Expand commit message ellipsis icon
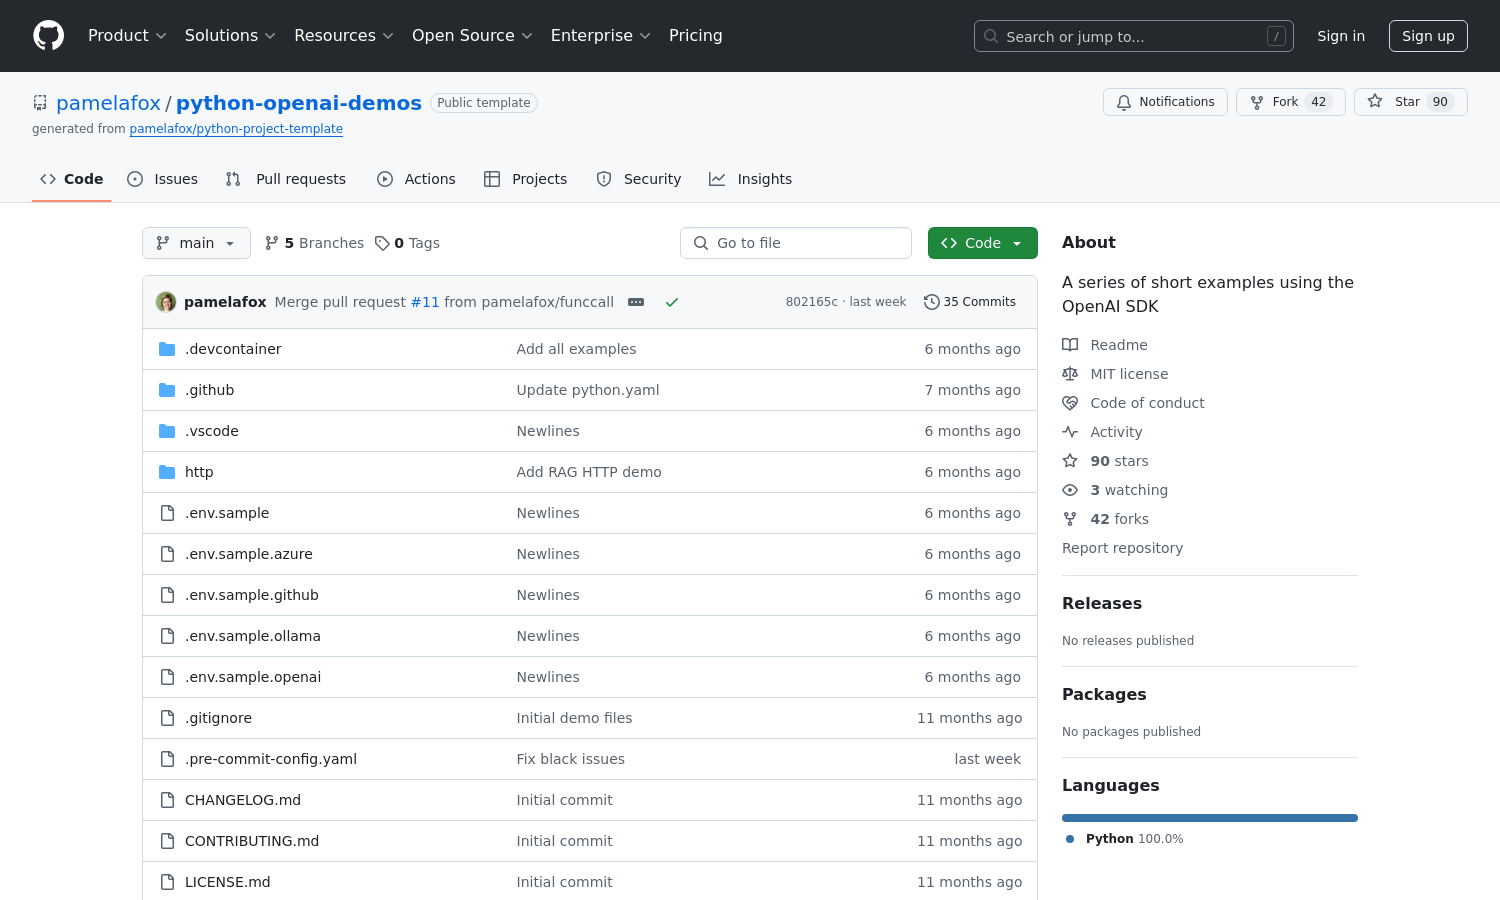 pyautogui.click(x=636, y=302)
